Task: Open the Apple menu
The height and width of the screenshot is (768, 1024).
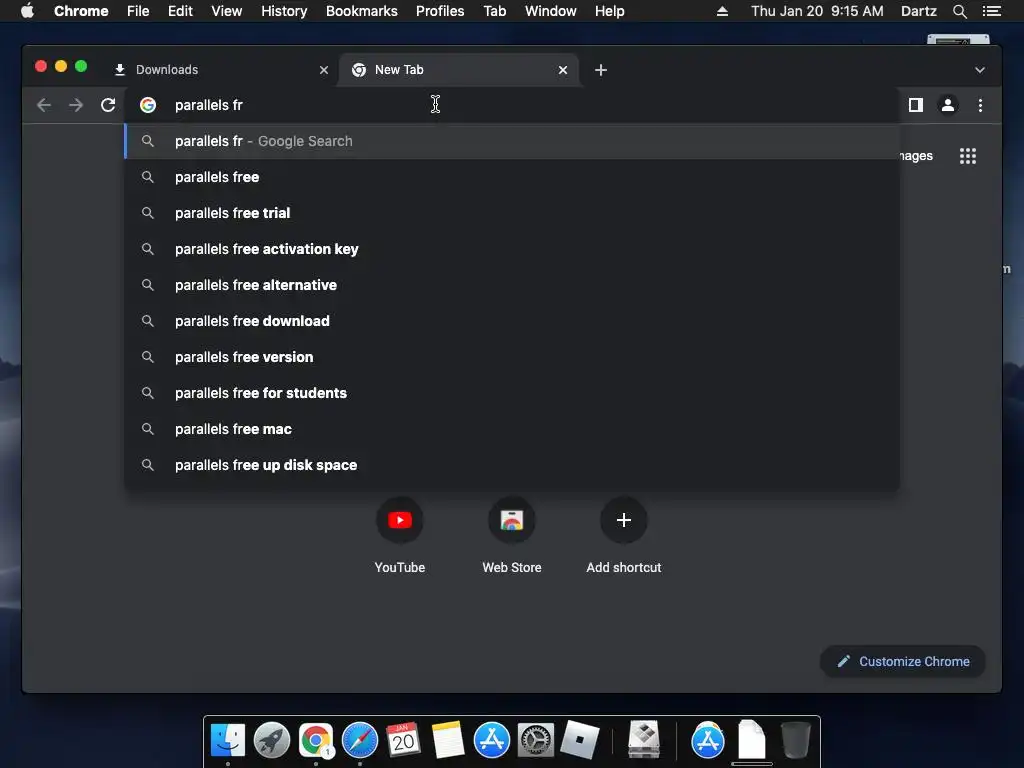Action: coord(27,11)
